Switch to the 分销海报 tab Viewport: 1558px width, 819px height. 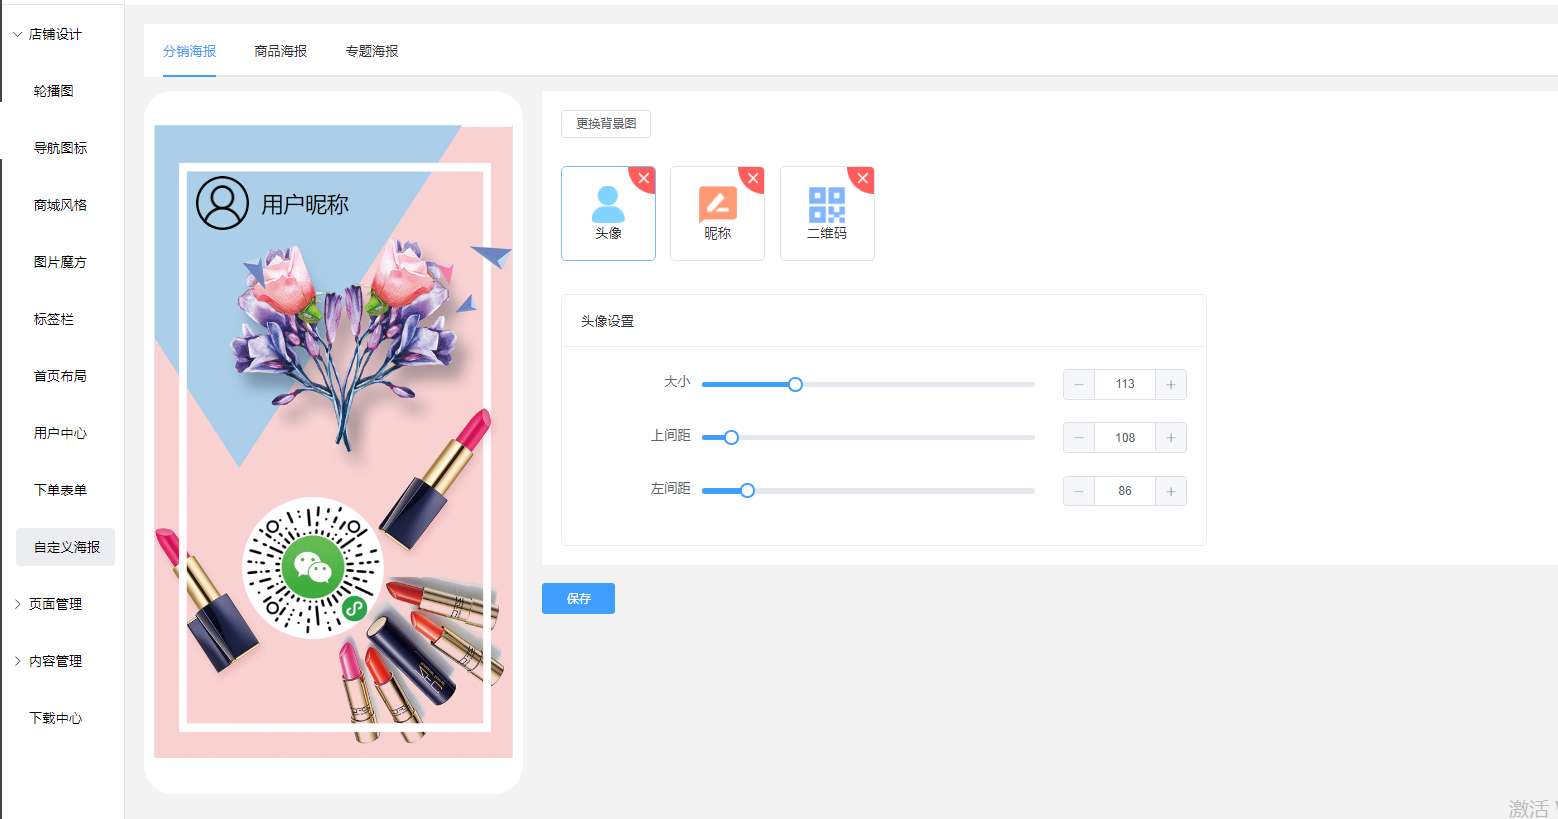[190, 51]
